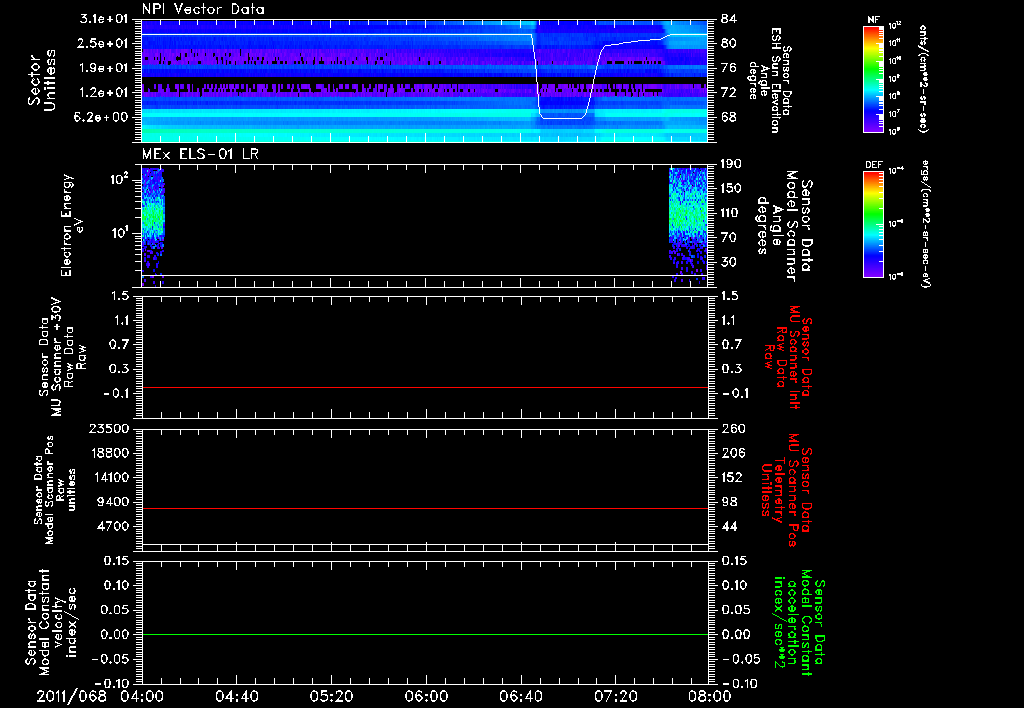
Task: Click the 84 degree elevation tick
Action: (728, 19)
